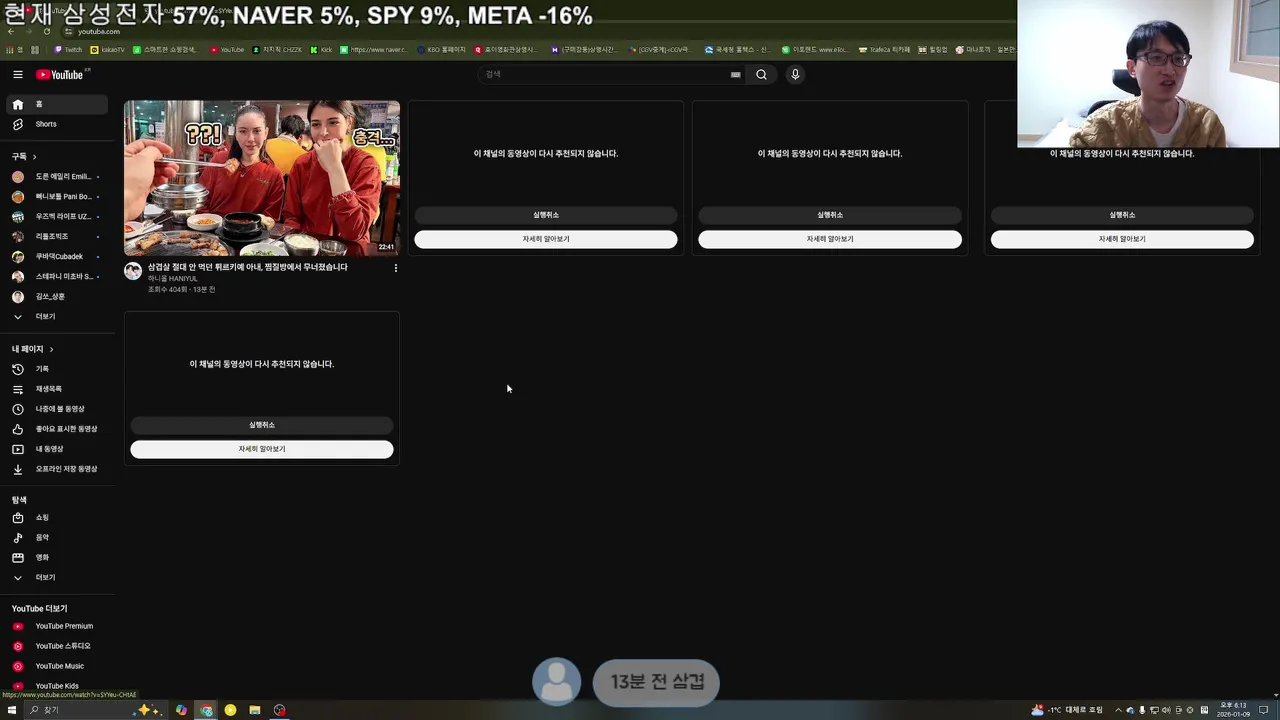Open the 국세청 홈택스 bookmark
Viewport: 1280px width, 720px height.
click(737, 49)
